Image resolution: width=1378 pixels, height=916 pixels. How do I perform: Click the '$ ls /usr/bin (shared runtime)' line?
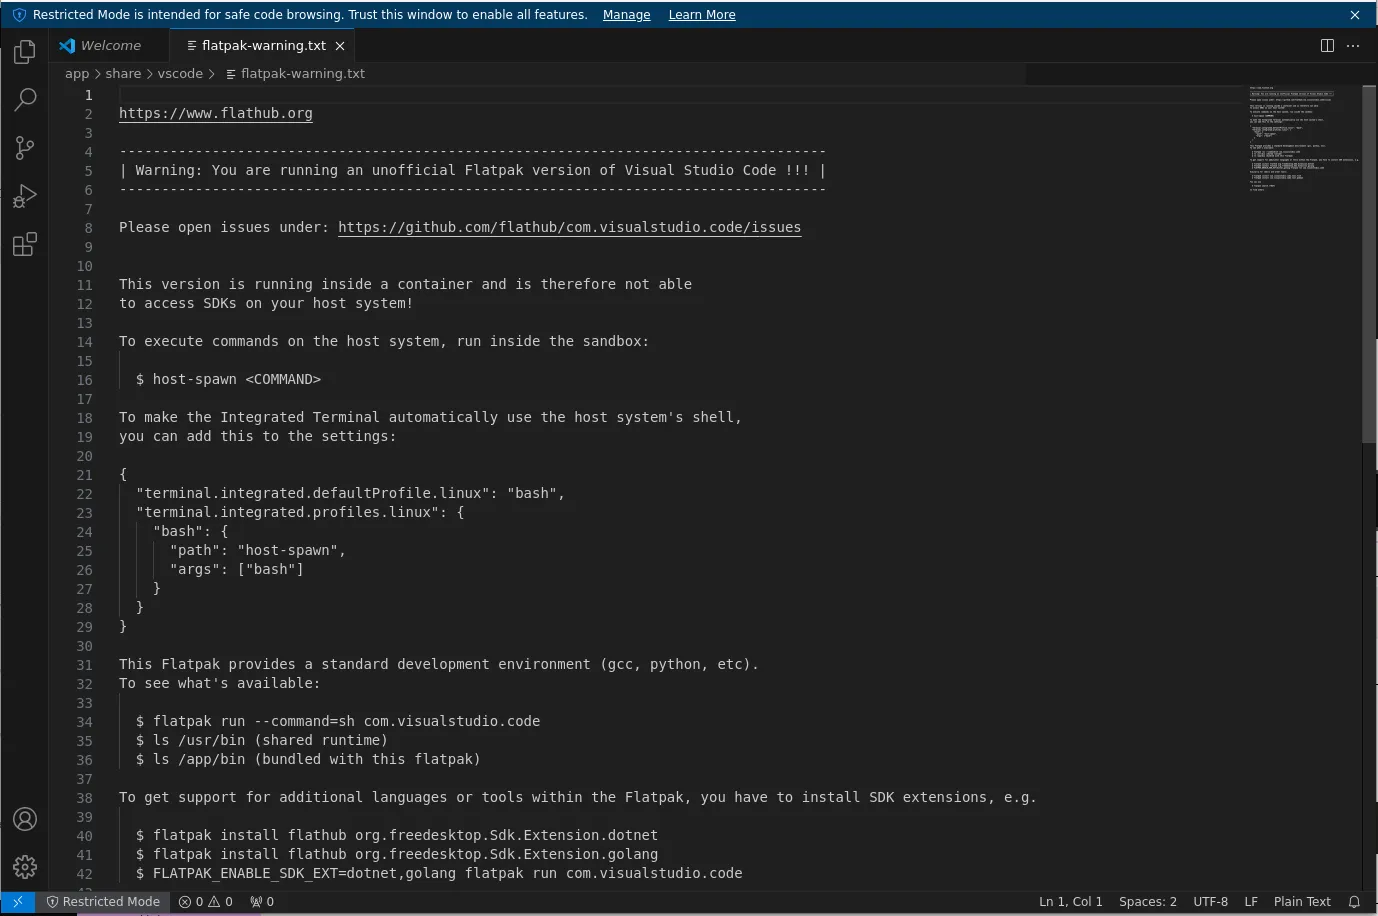click(x=262, y=740)
